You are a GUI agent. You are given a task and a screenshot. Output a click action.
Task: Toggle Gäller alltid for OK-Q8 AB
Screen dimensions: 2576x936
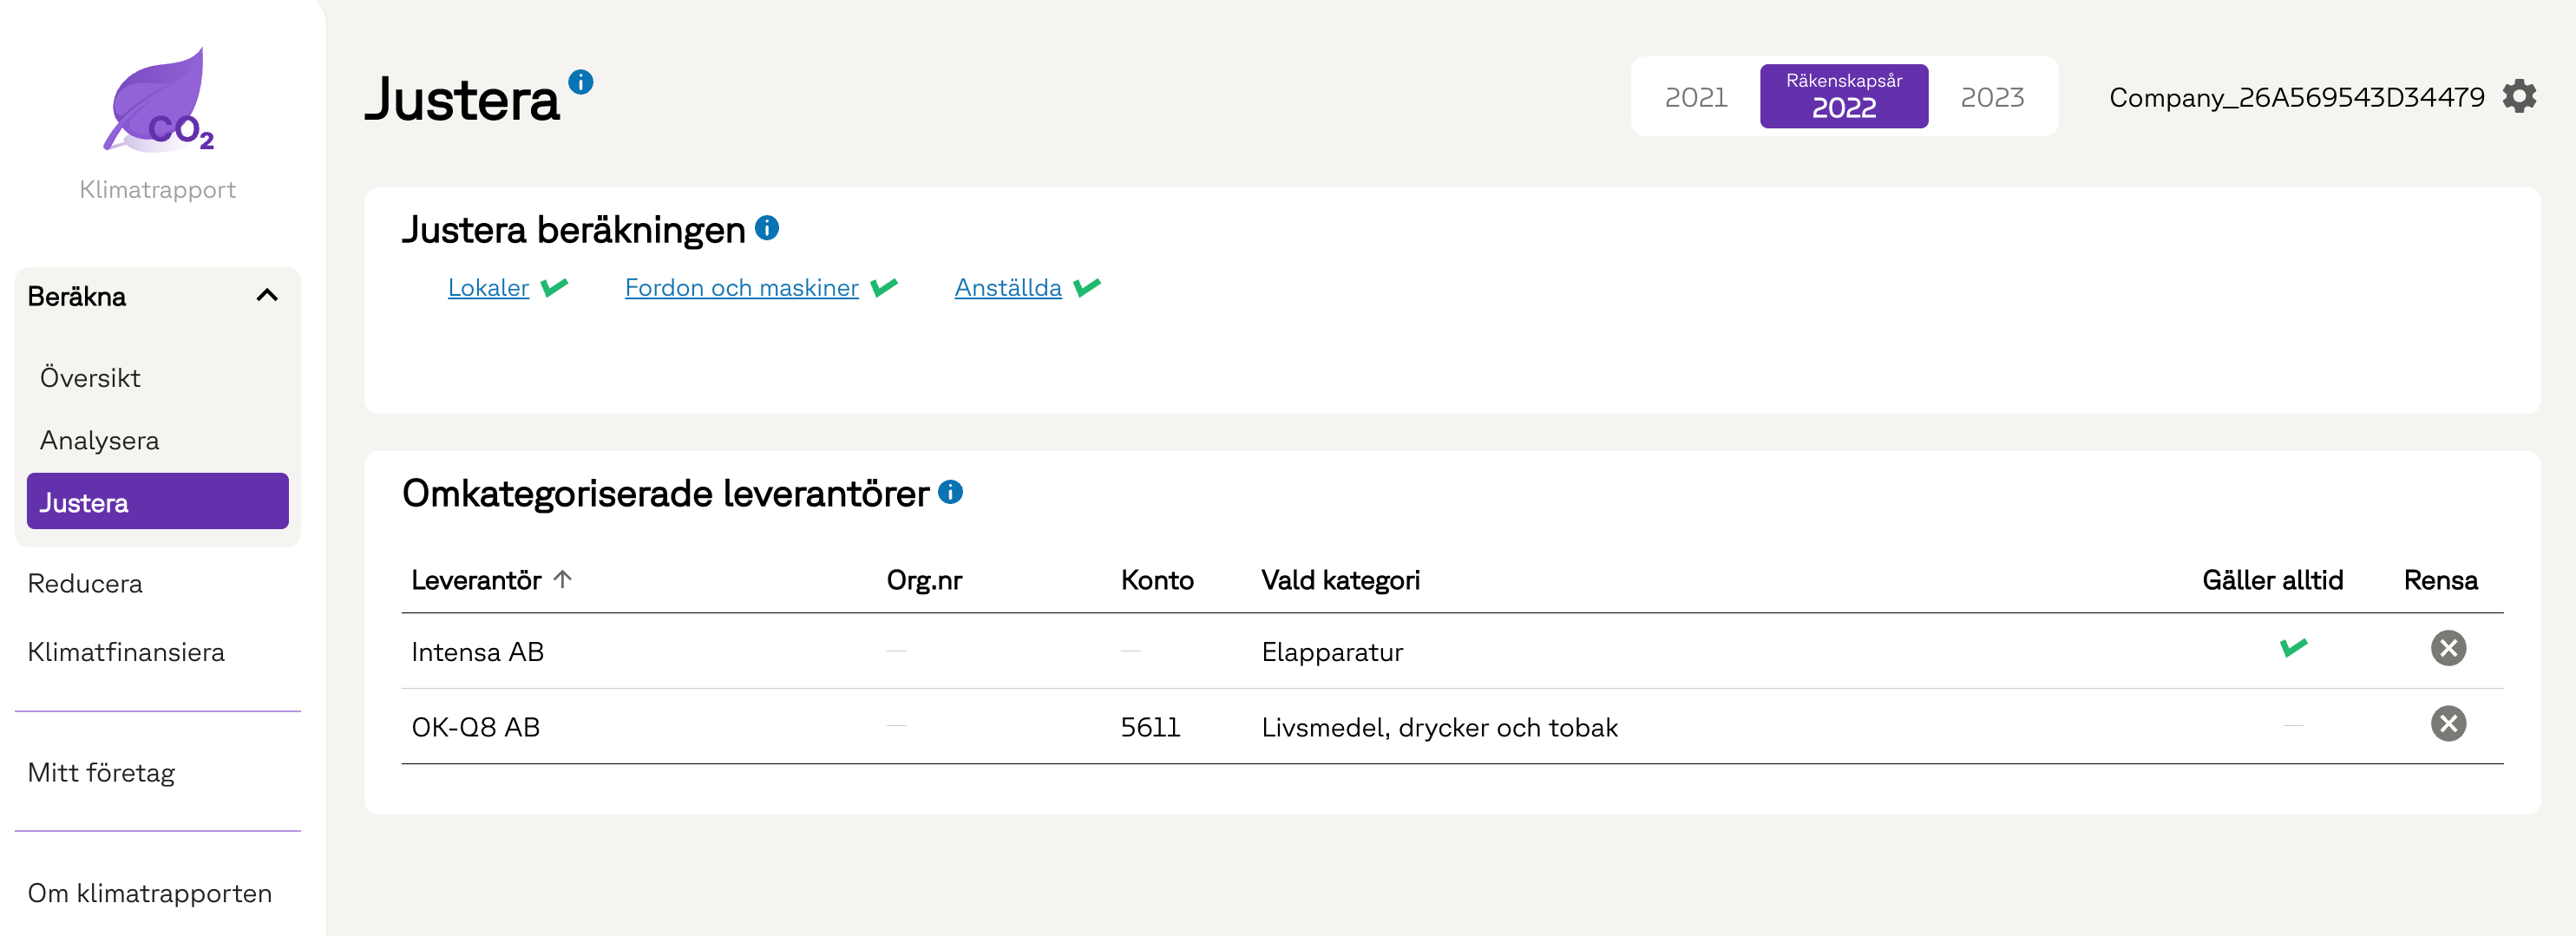tap(2292, 725)
